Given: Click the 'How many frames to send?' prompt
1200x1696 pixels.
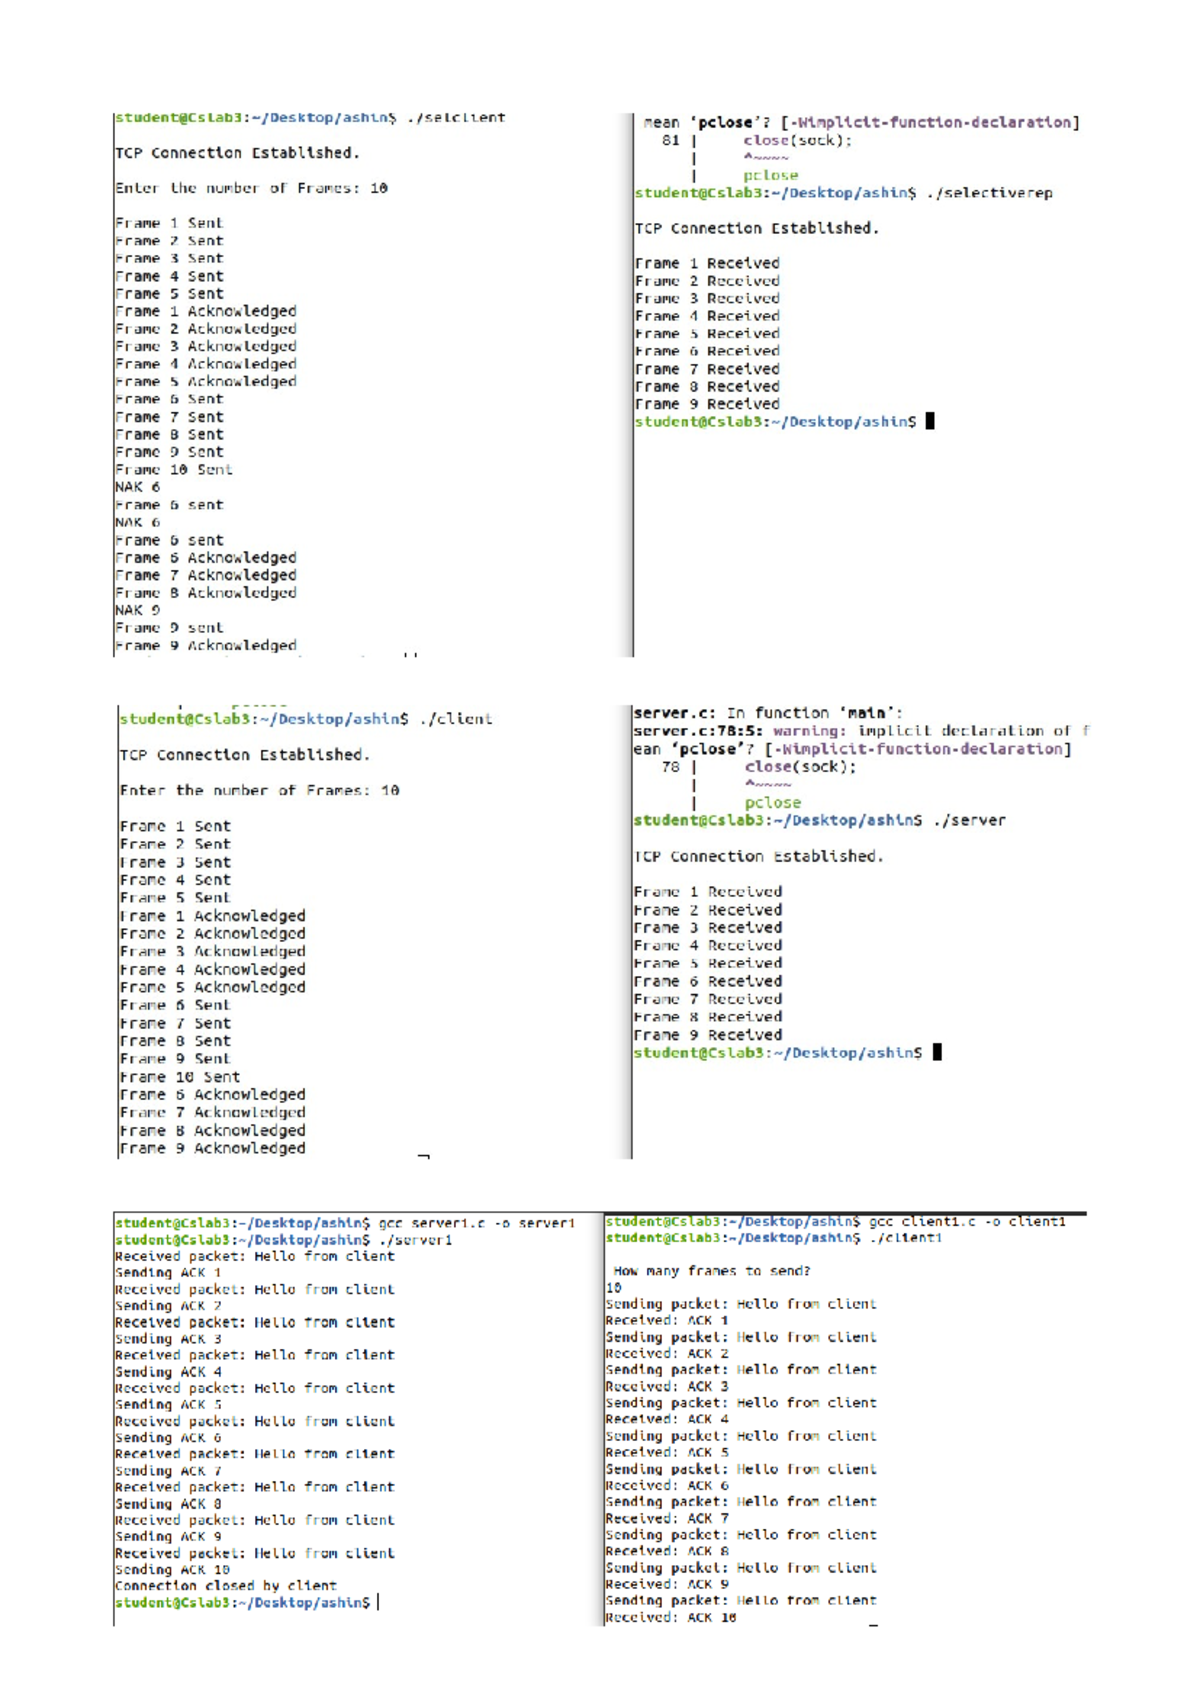Looking at the screenshot, I should pos(711,1271).
